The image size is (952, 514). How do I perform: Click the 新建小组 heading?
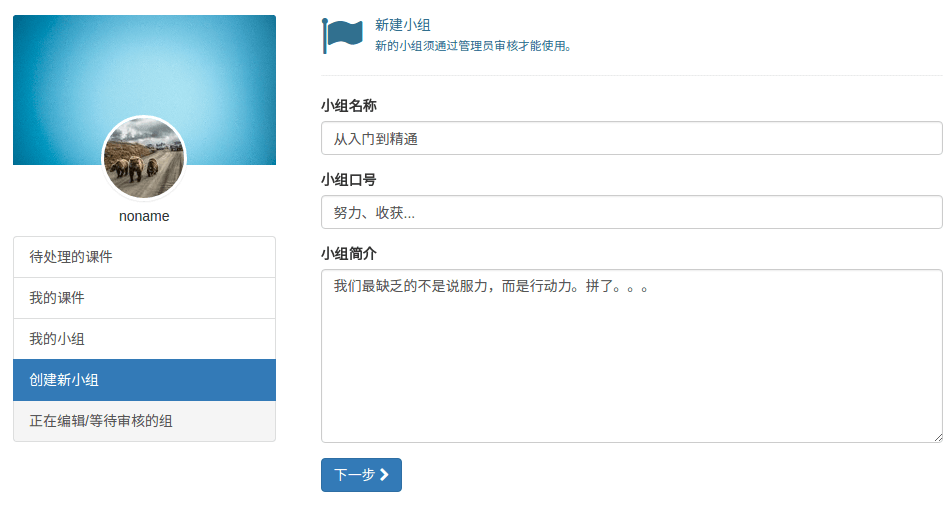(x=403, y=25)
